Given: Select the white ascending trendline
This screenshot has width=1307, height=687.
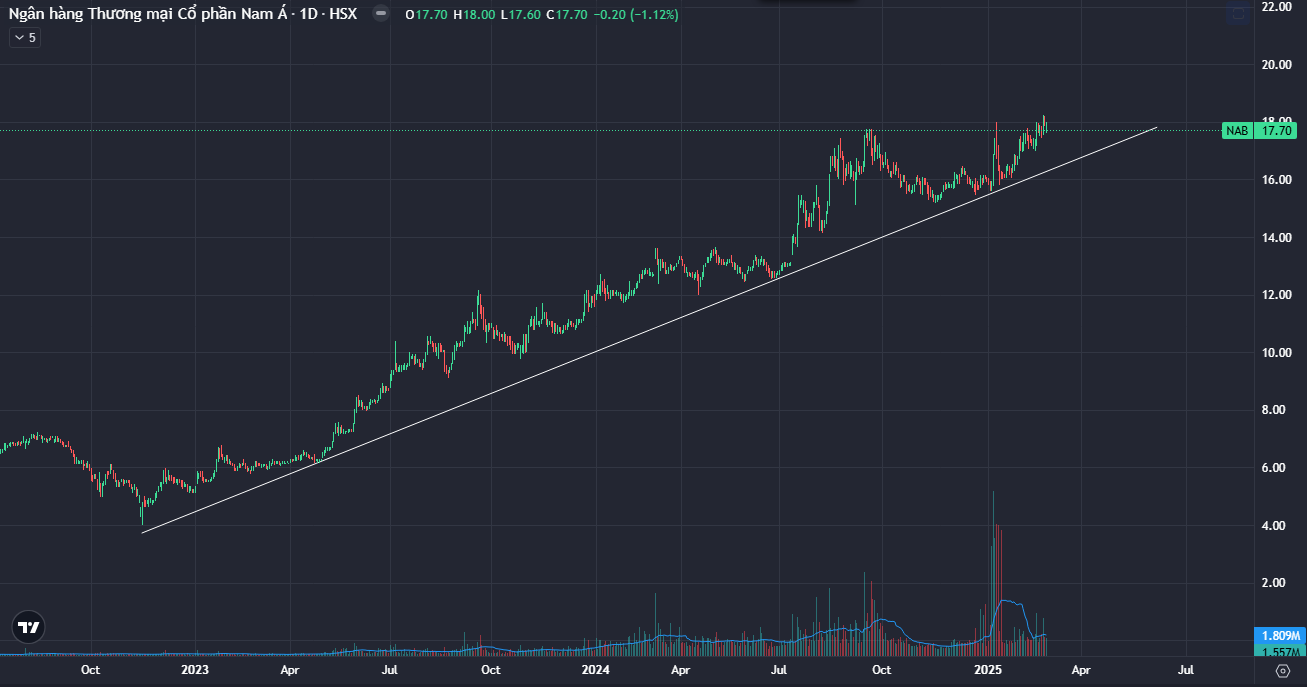Looking at the screenshot, I should (x=650, y=330).
